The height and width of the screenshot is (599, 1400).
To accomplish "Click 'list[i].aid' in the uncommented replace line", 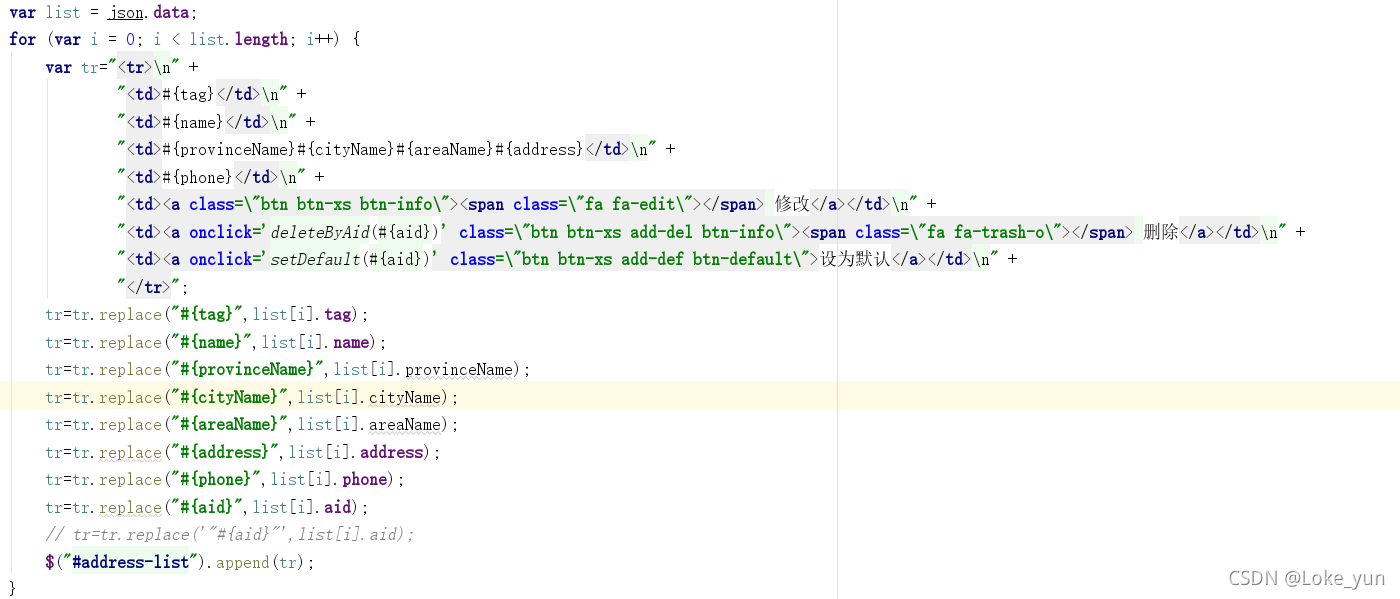I will click(302, 507).
